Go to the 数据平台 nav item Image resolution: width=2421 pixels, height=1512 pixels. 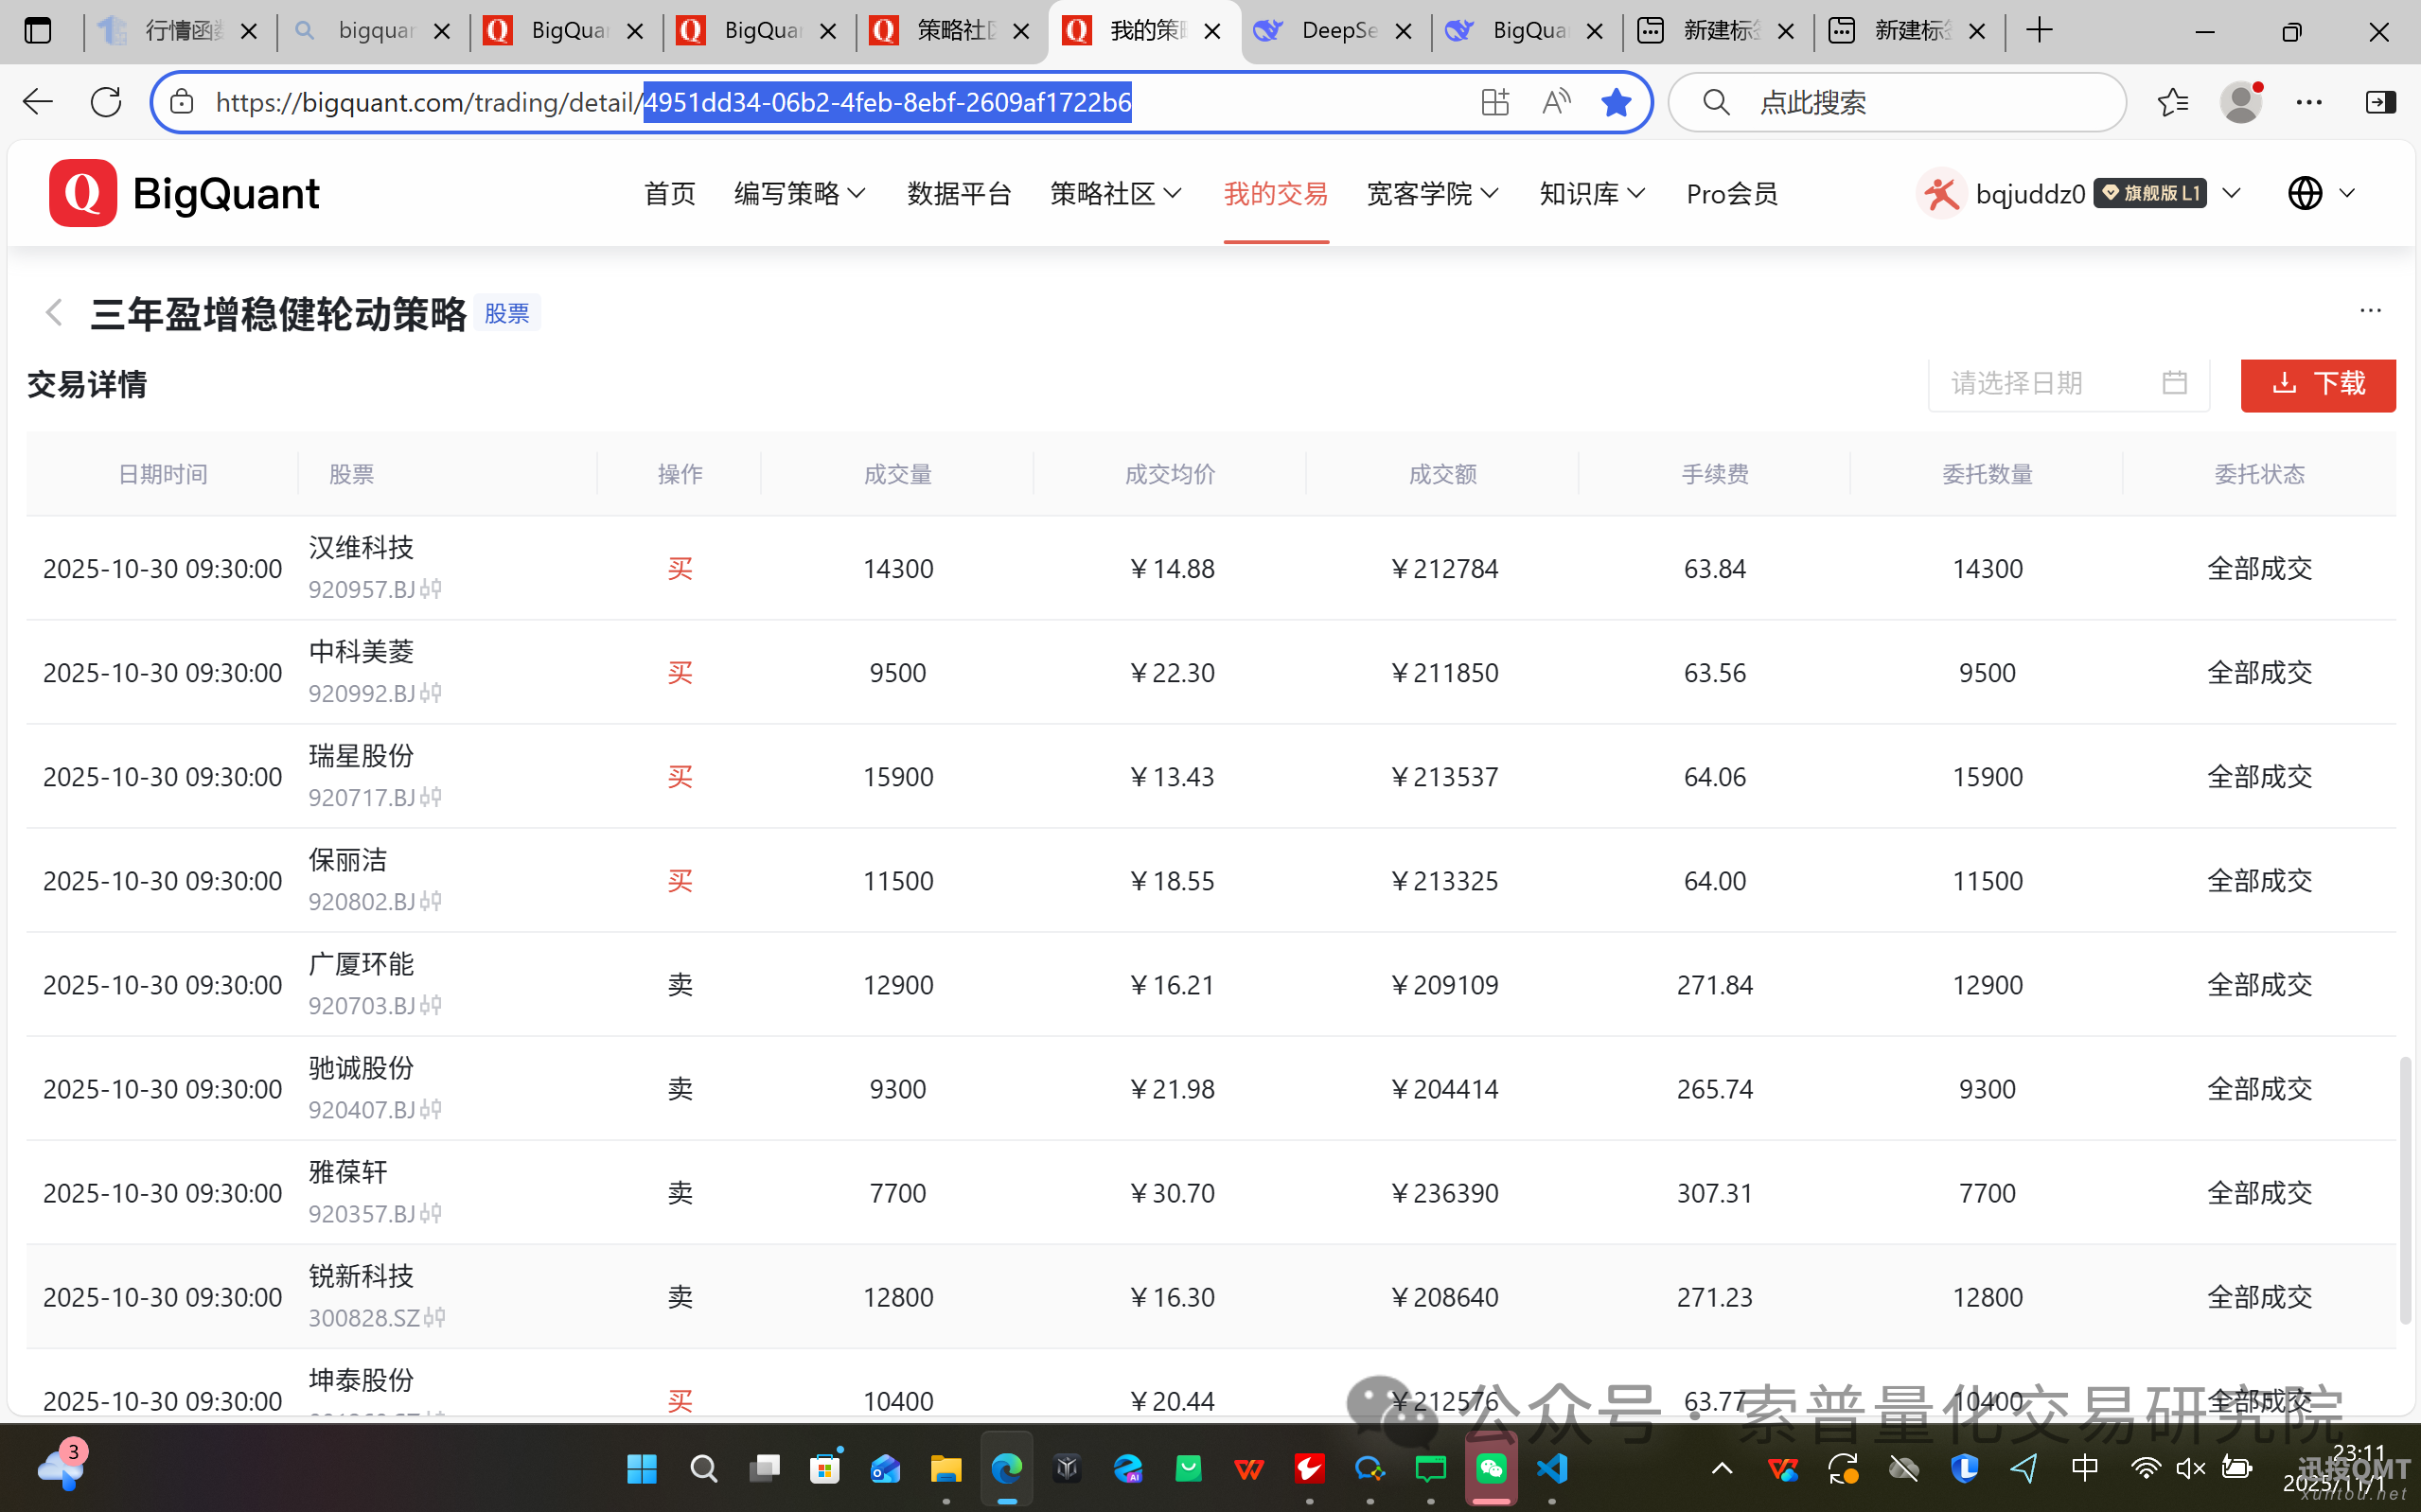pyautogui.click(x=958, y=193)
